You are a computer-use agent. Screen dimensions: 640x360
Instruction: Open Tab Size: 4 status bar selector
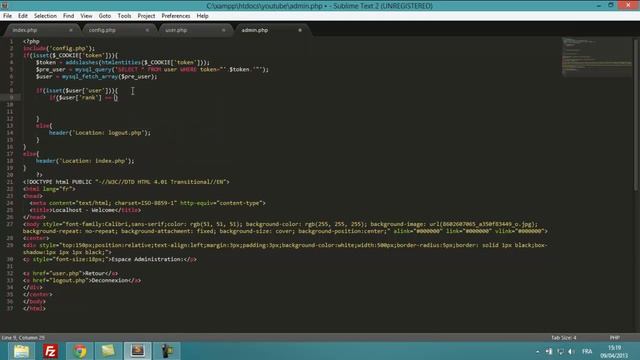[564, 338]
